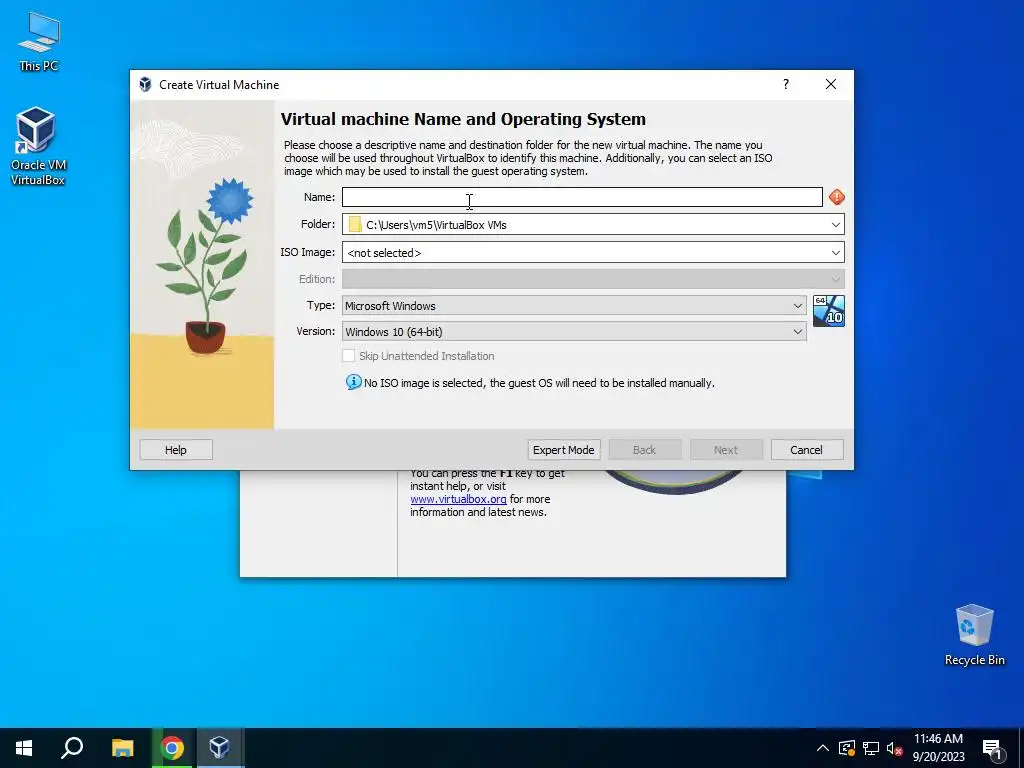Toggle Skip Unattended Installation checkbox
The width and height of the screenshot is (1024, 768).
349,356
